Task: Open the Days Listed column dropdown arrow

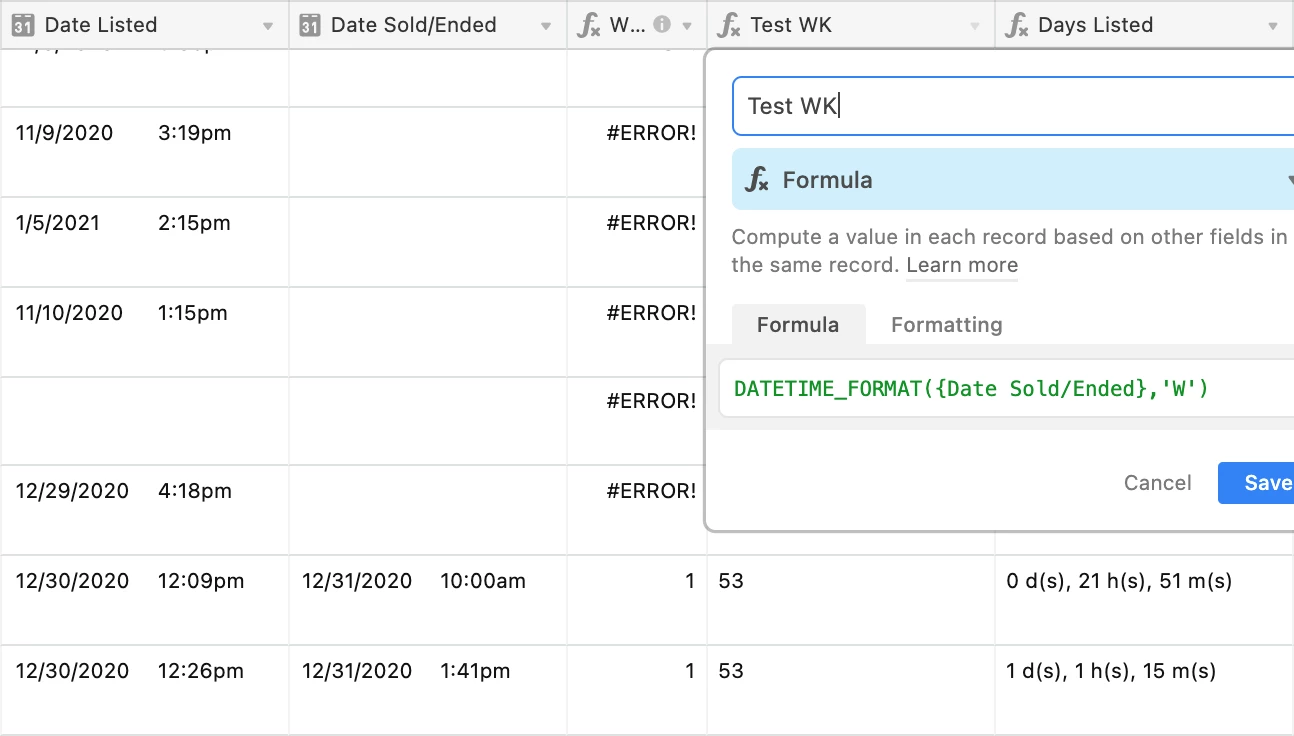Action: point(1272,27)
